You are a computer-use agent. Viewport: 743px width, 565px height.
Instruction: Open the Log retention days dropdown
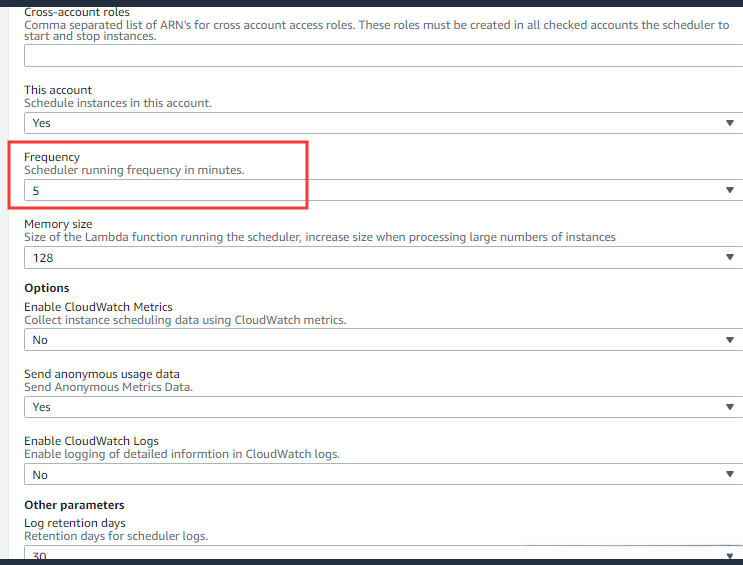(380, 555)
